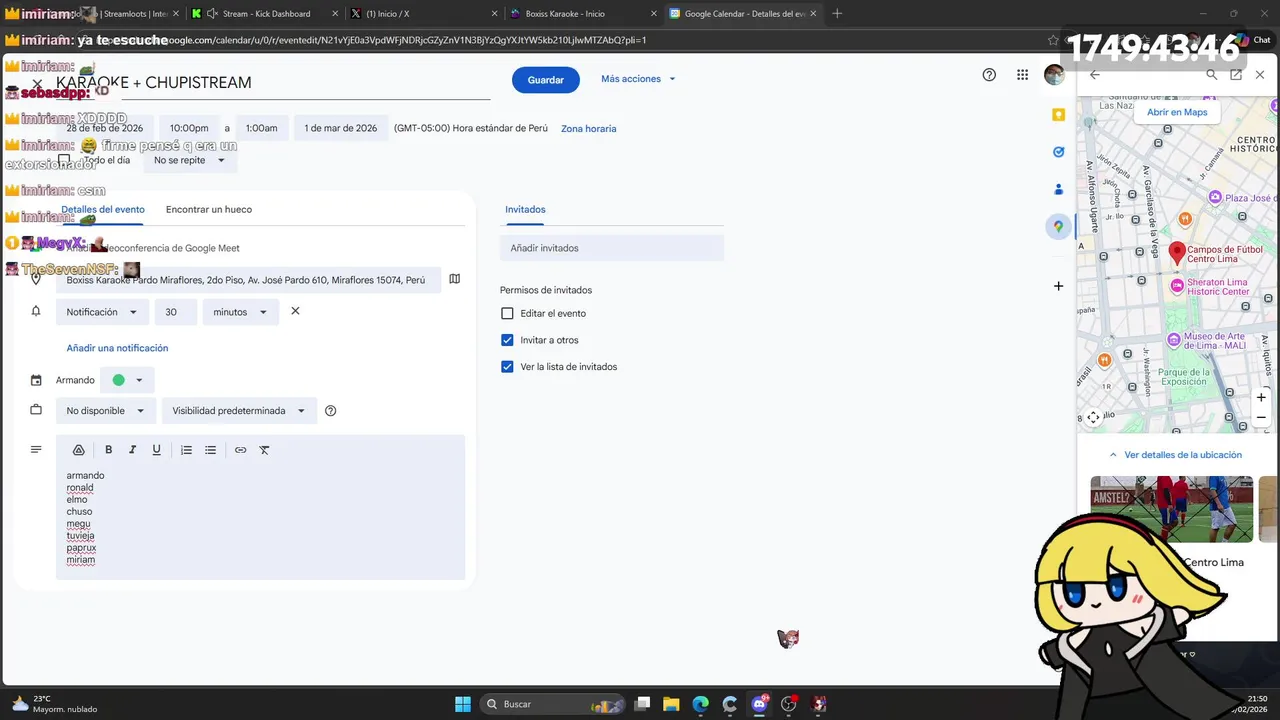Click end time '1:00am' field
Screen dimensions: 1280x720
[261, 128]
